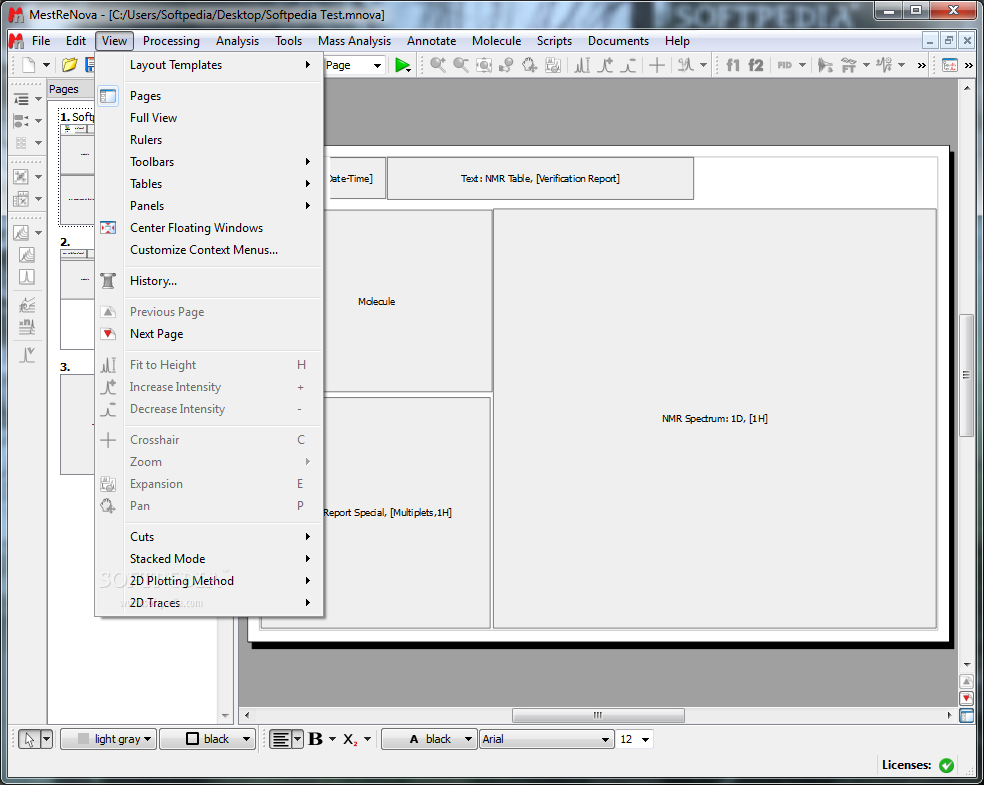Screen dimensions: 984x785
Task: Expand the 2D Plotting Method submenu
Action: click(x=209, y=580)
